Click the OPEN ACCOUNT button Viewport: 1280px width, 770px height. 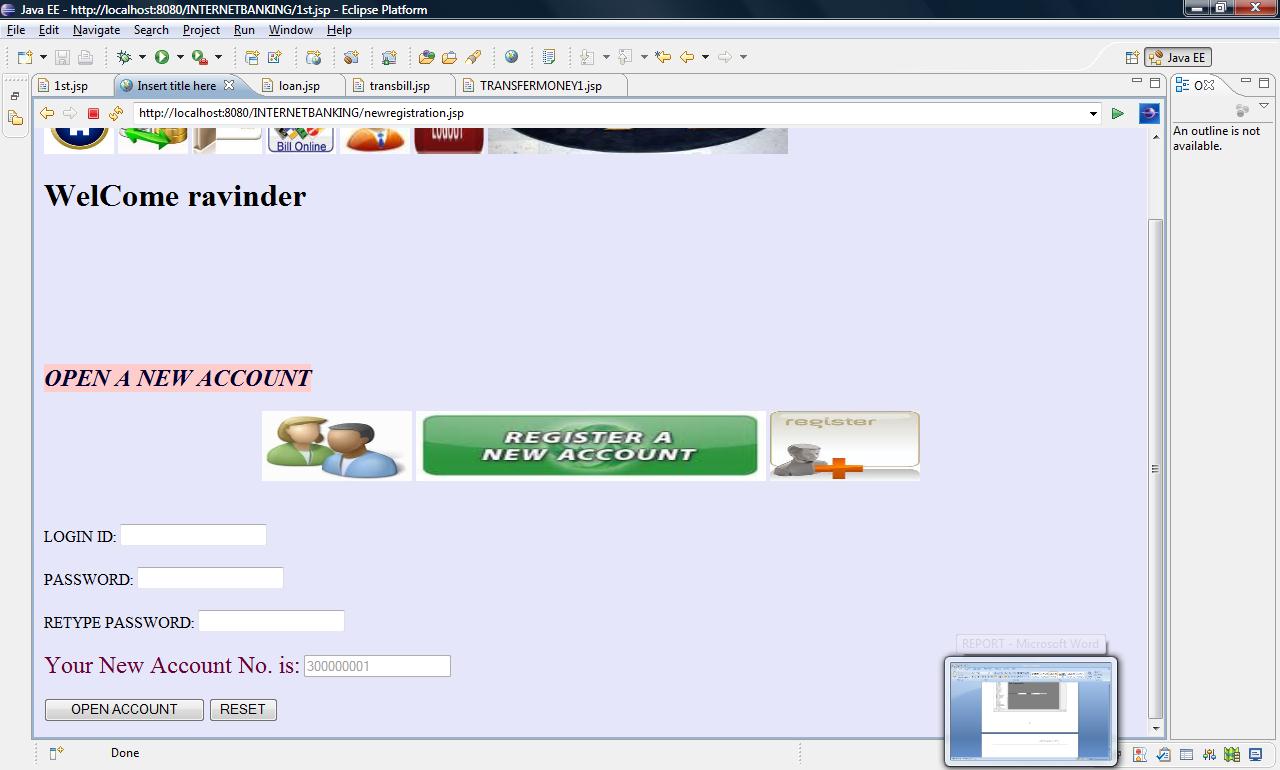(124, 709)
